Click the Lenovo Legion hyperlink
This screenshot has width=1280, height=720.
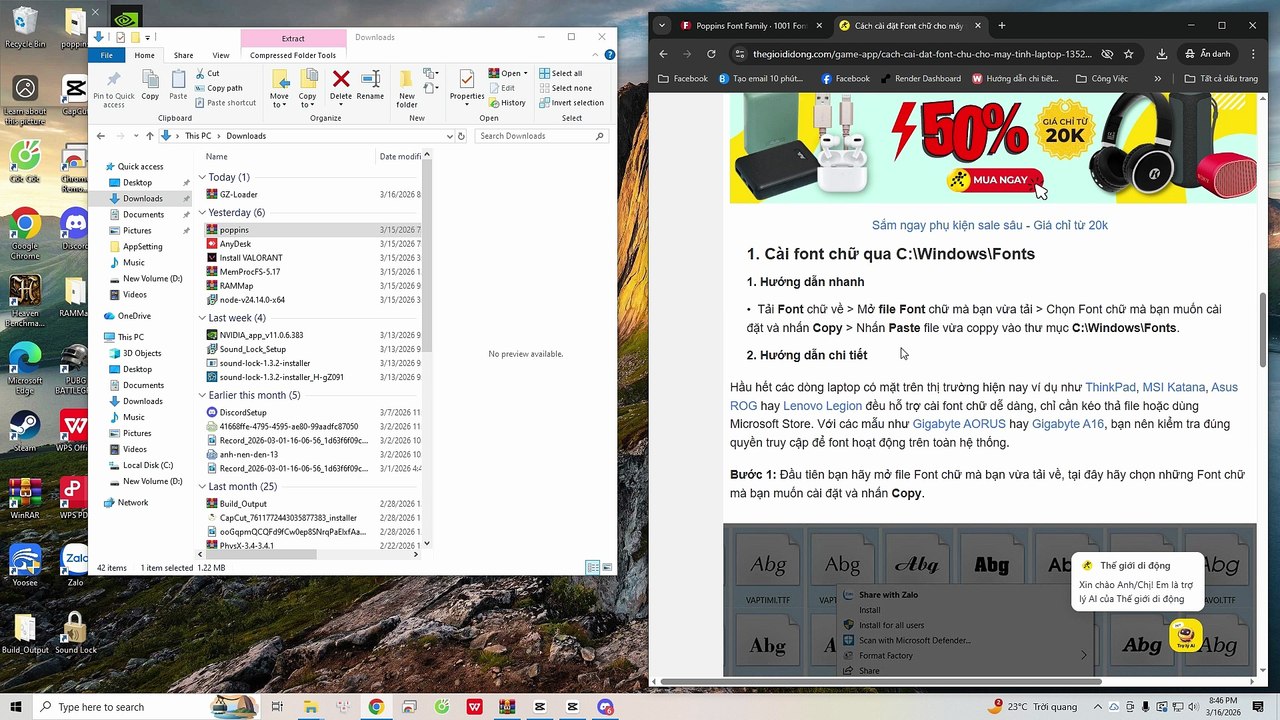click(822, 406)
